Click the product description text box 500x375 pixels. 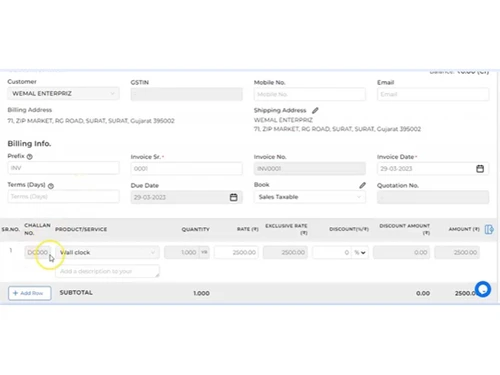107,271
